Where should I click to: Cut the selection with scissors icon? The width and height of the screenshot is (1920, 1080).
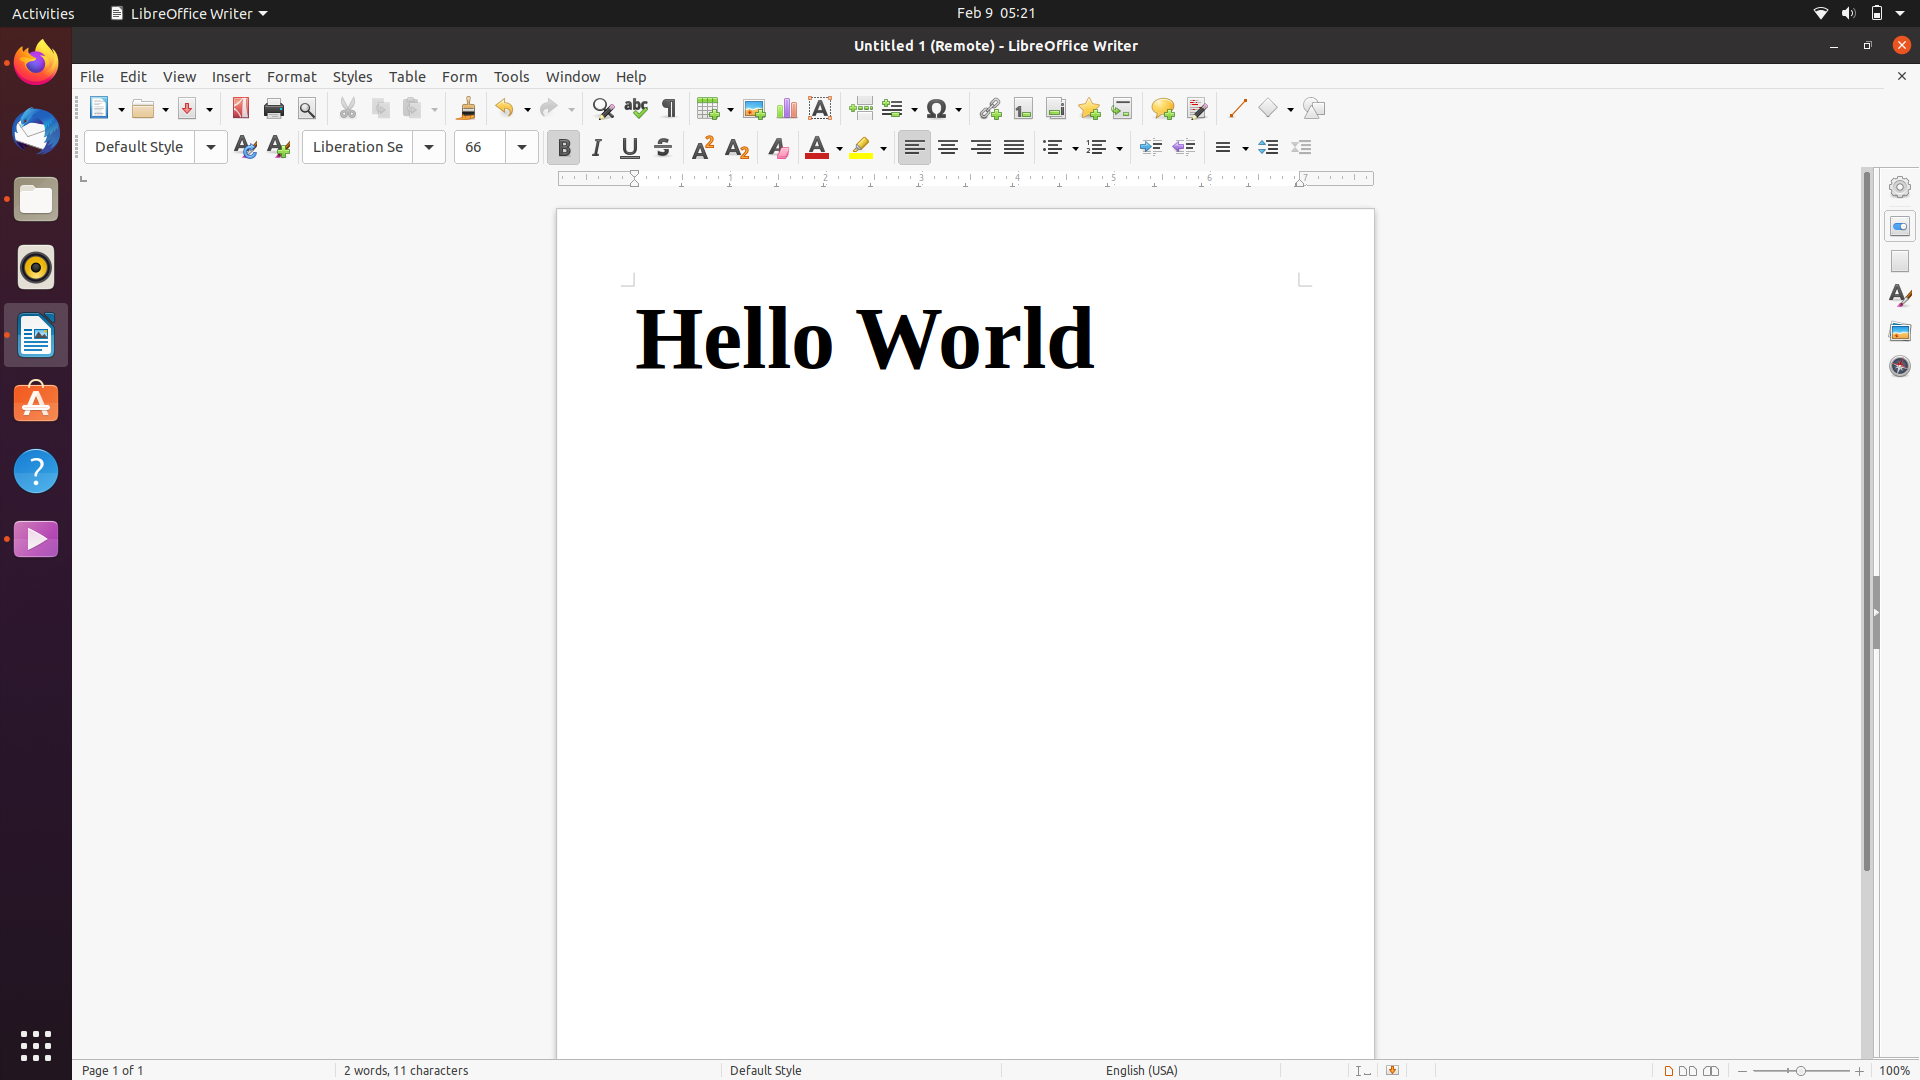pyautogui.click(x=348, y=108)
